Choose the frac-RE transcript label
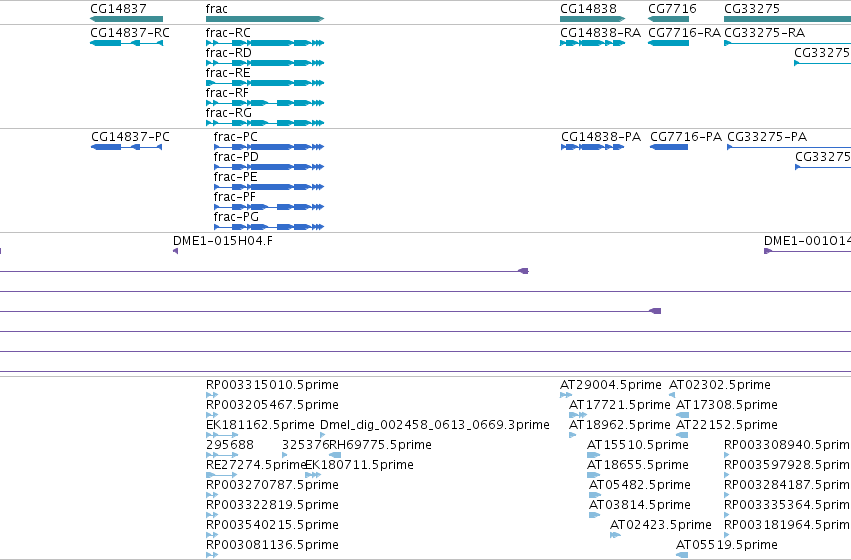Screen dimensions: 851x560 [228, 73]
